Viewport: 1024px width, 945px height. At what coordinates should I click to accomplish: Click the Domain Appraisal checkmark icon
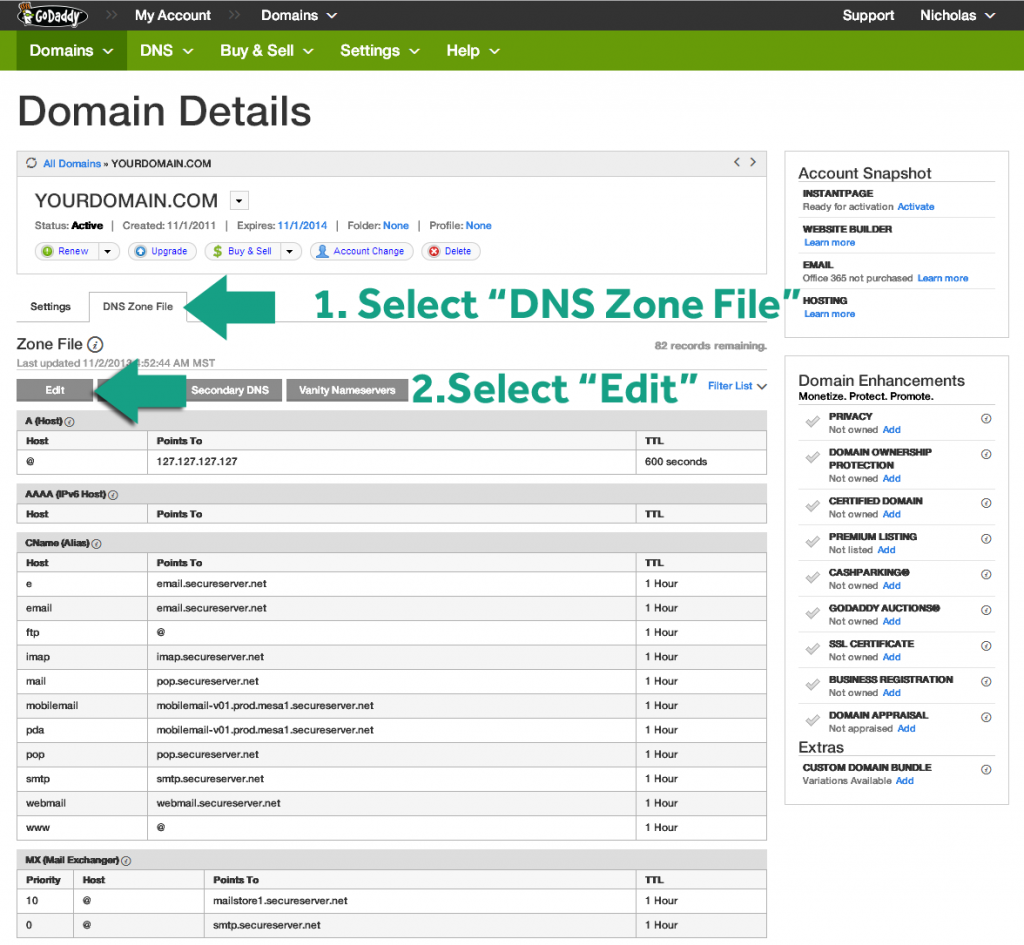(812, 720)
